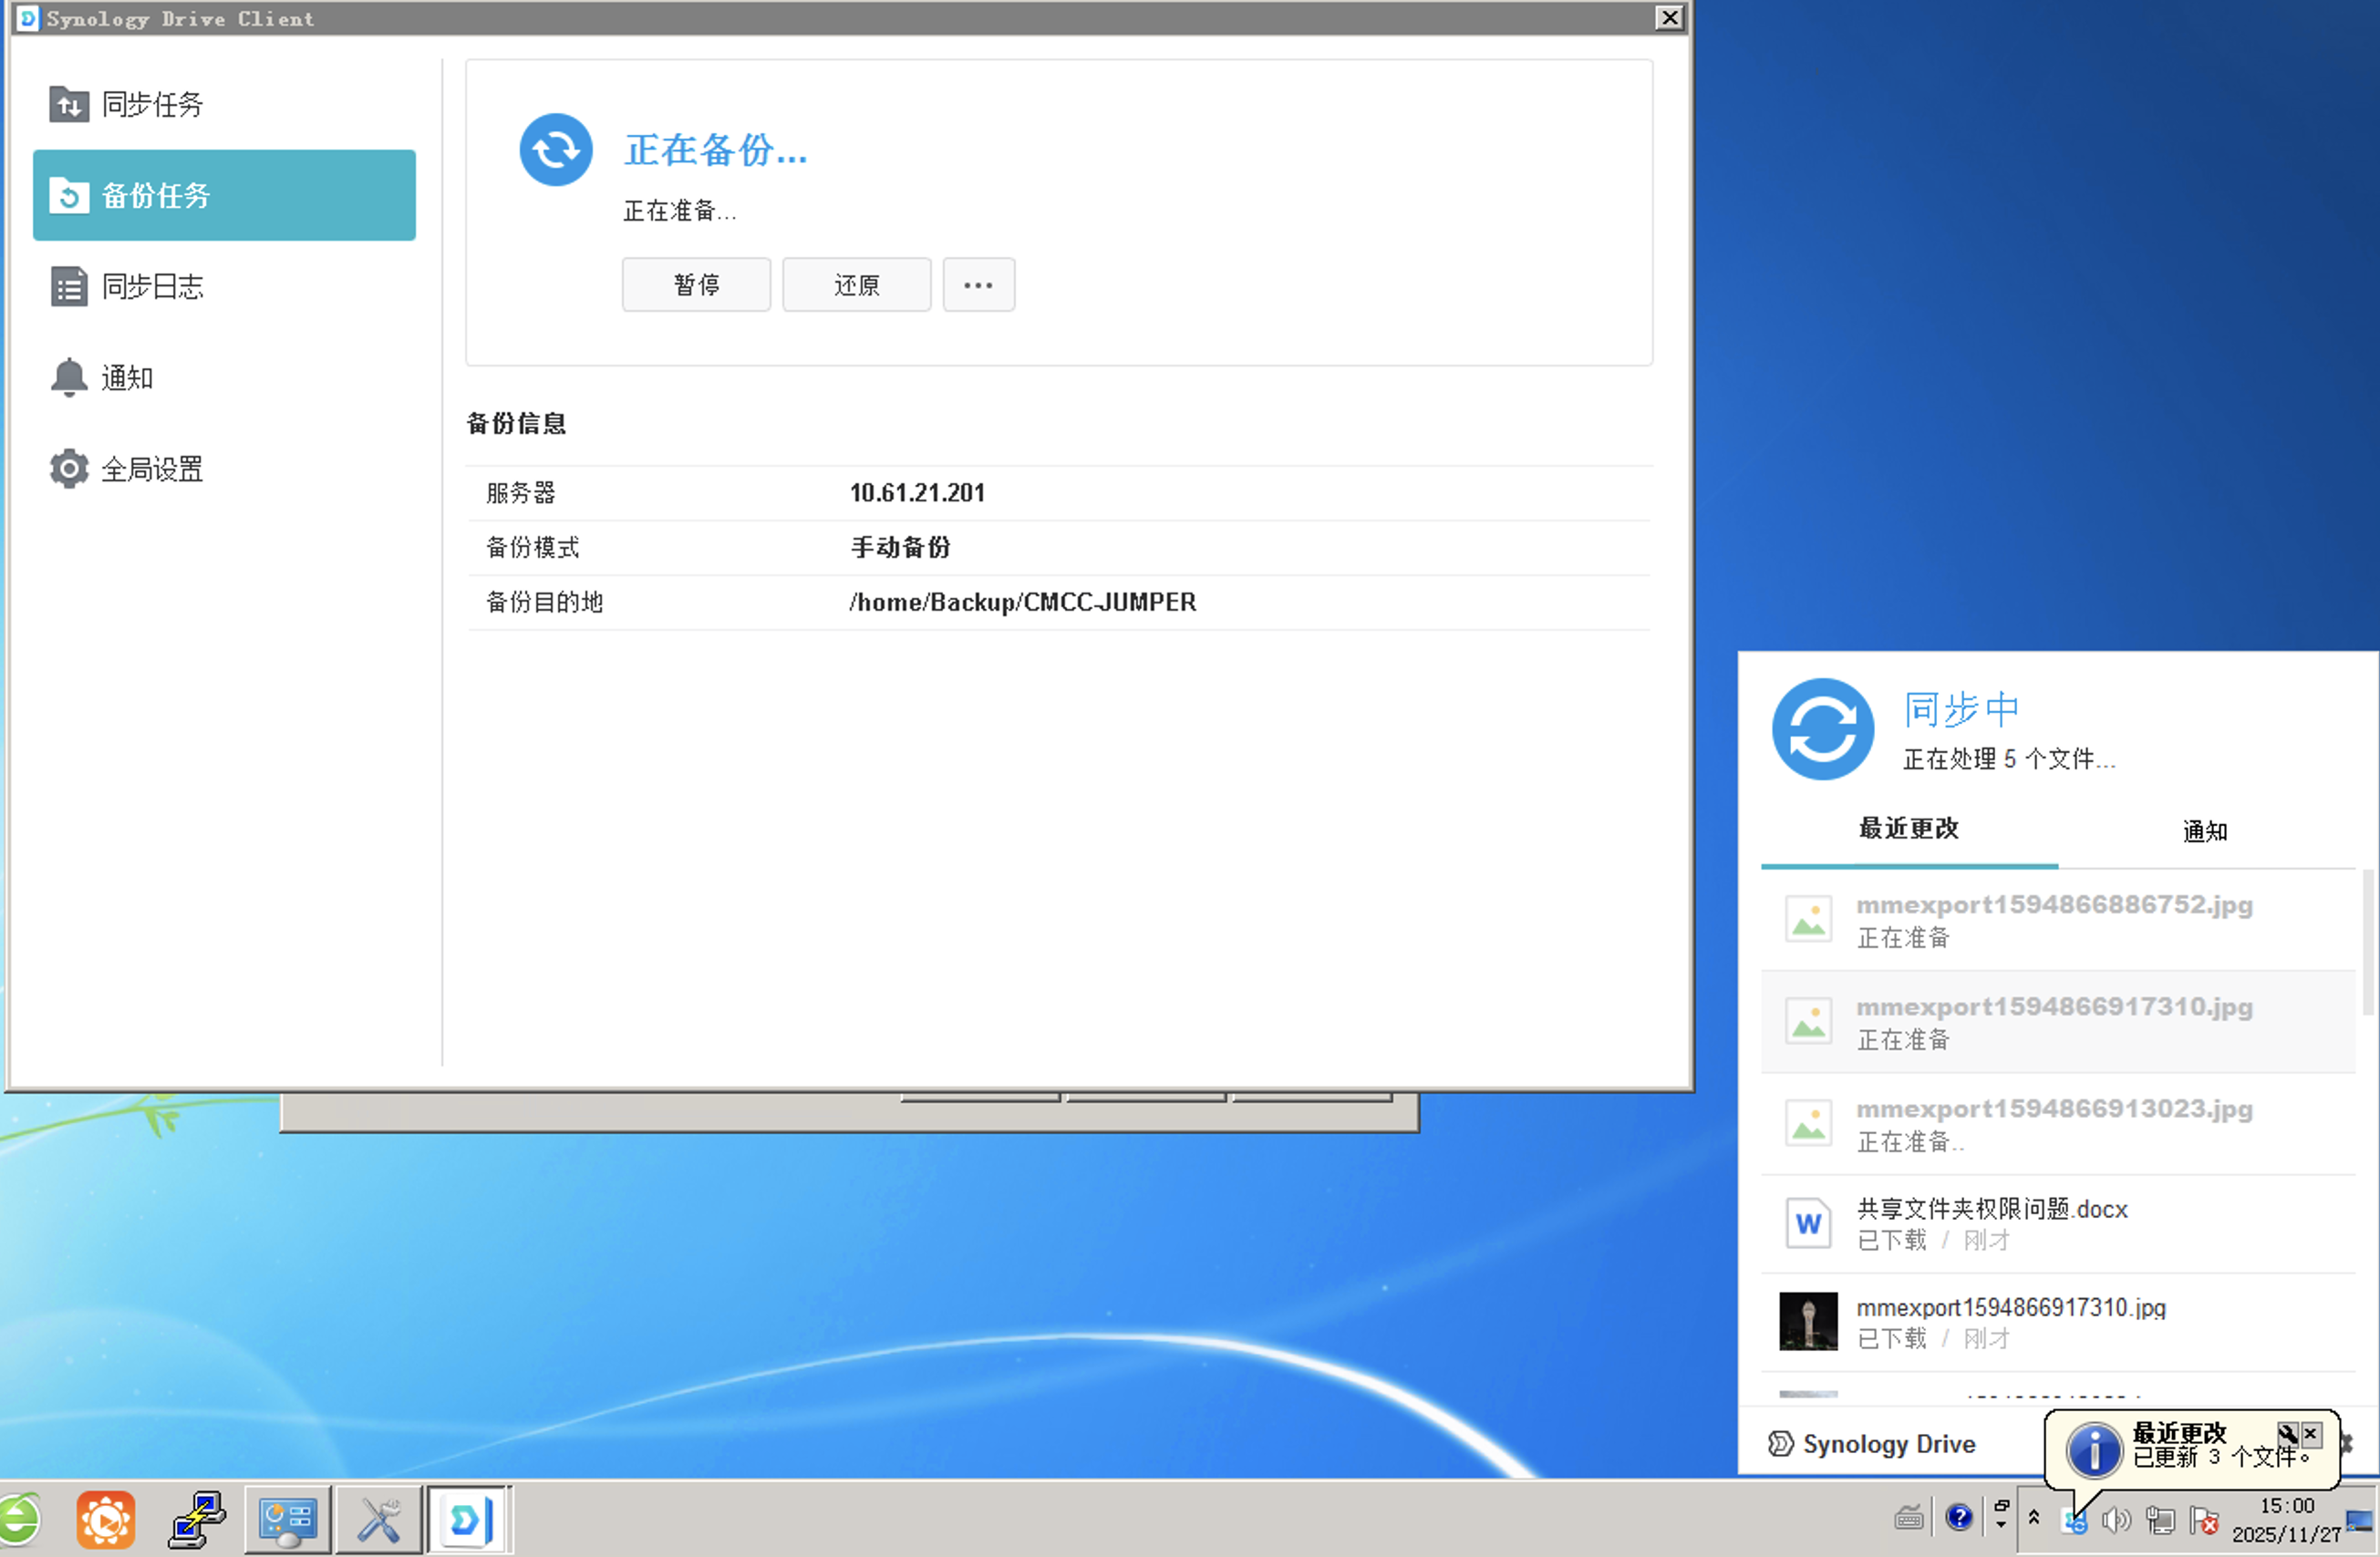Expand hidden system tray icons

2034,1518
